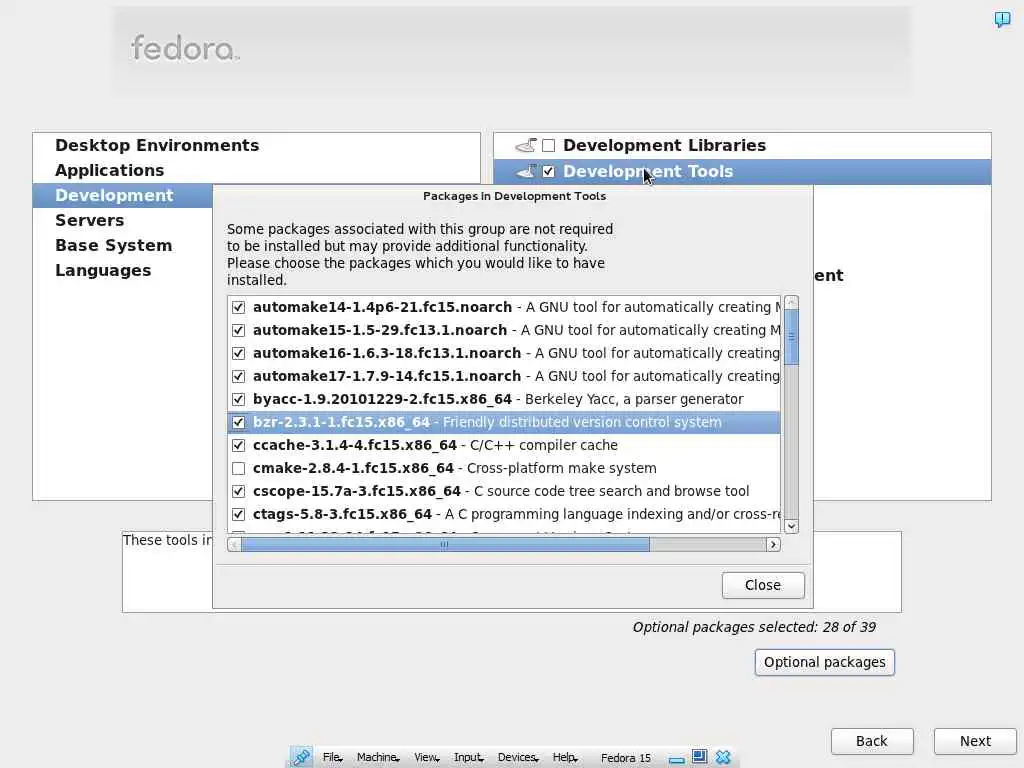Viewport: 1024px width, 768px height.
Task: Open the File menu in VirtualBox toolbar
Action: click(332, 758)
